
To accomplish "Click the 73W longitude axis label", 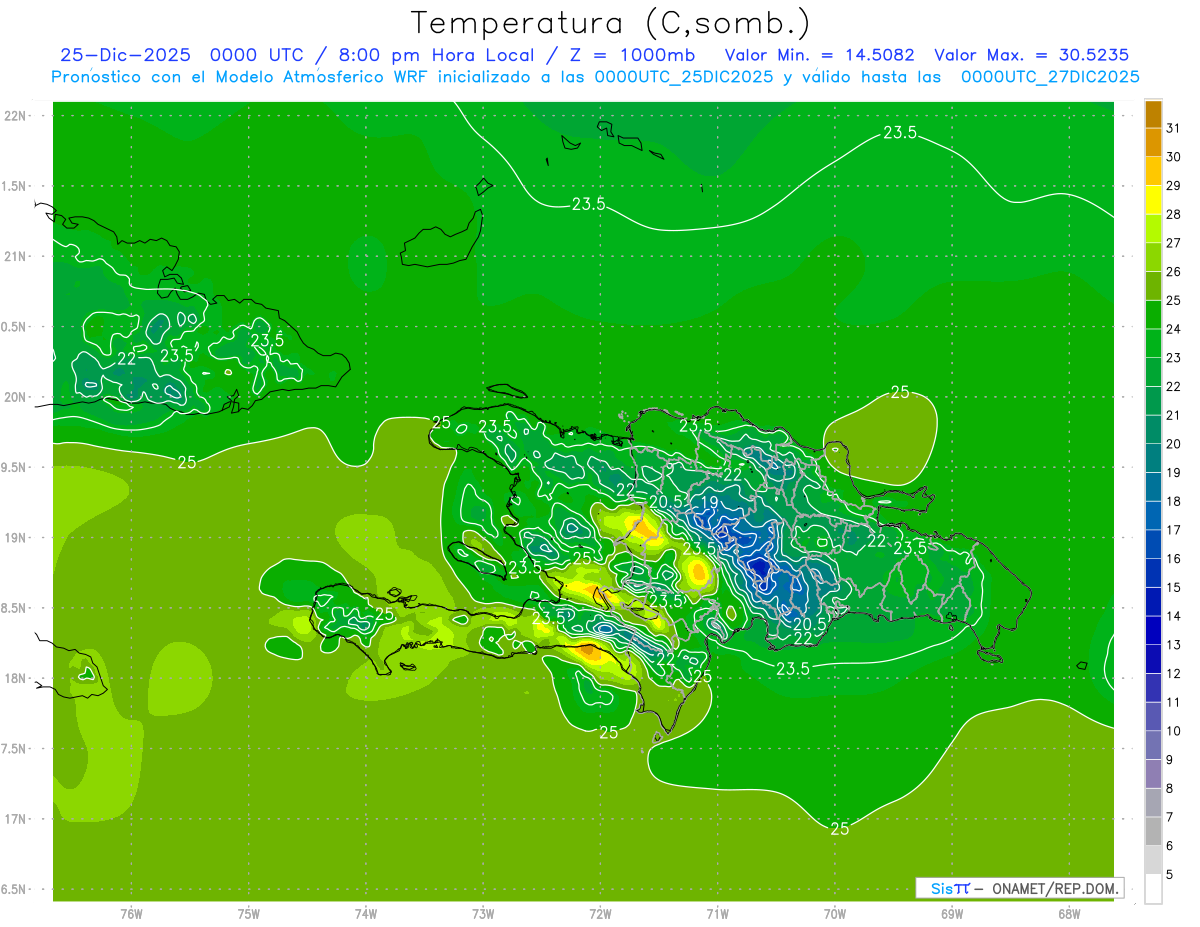I will point(483,913).
